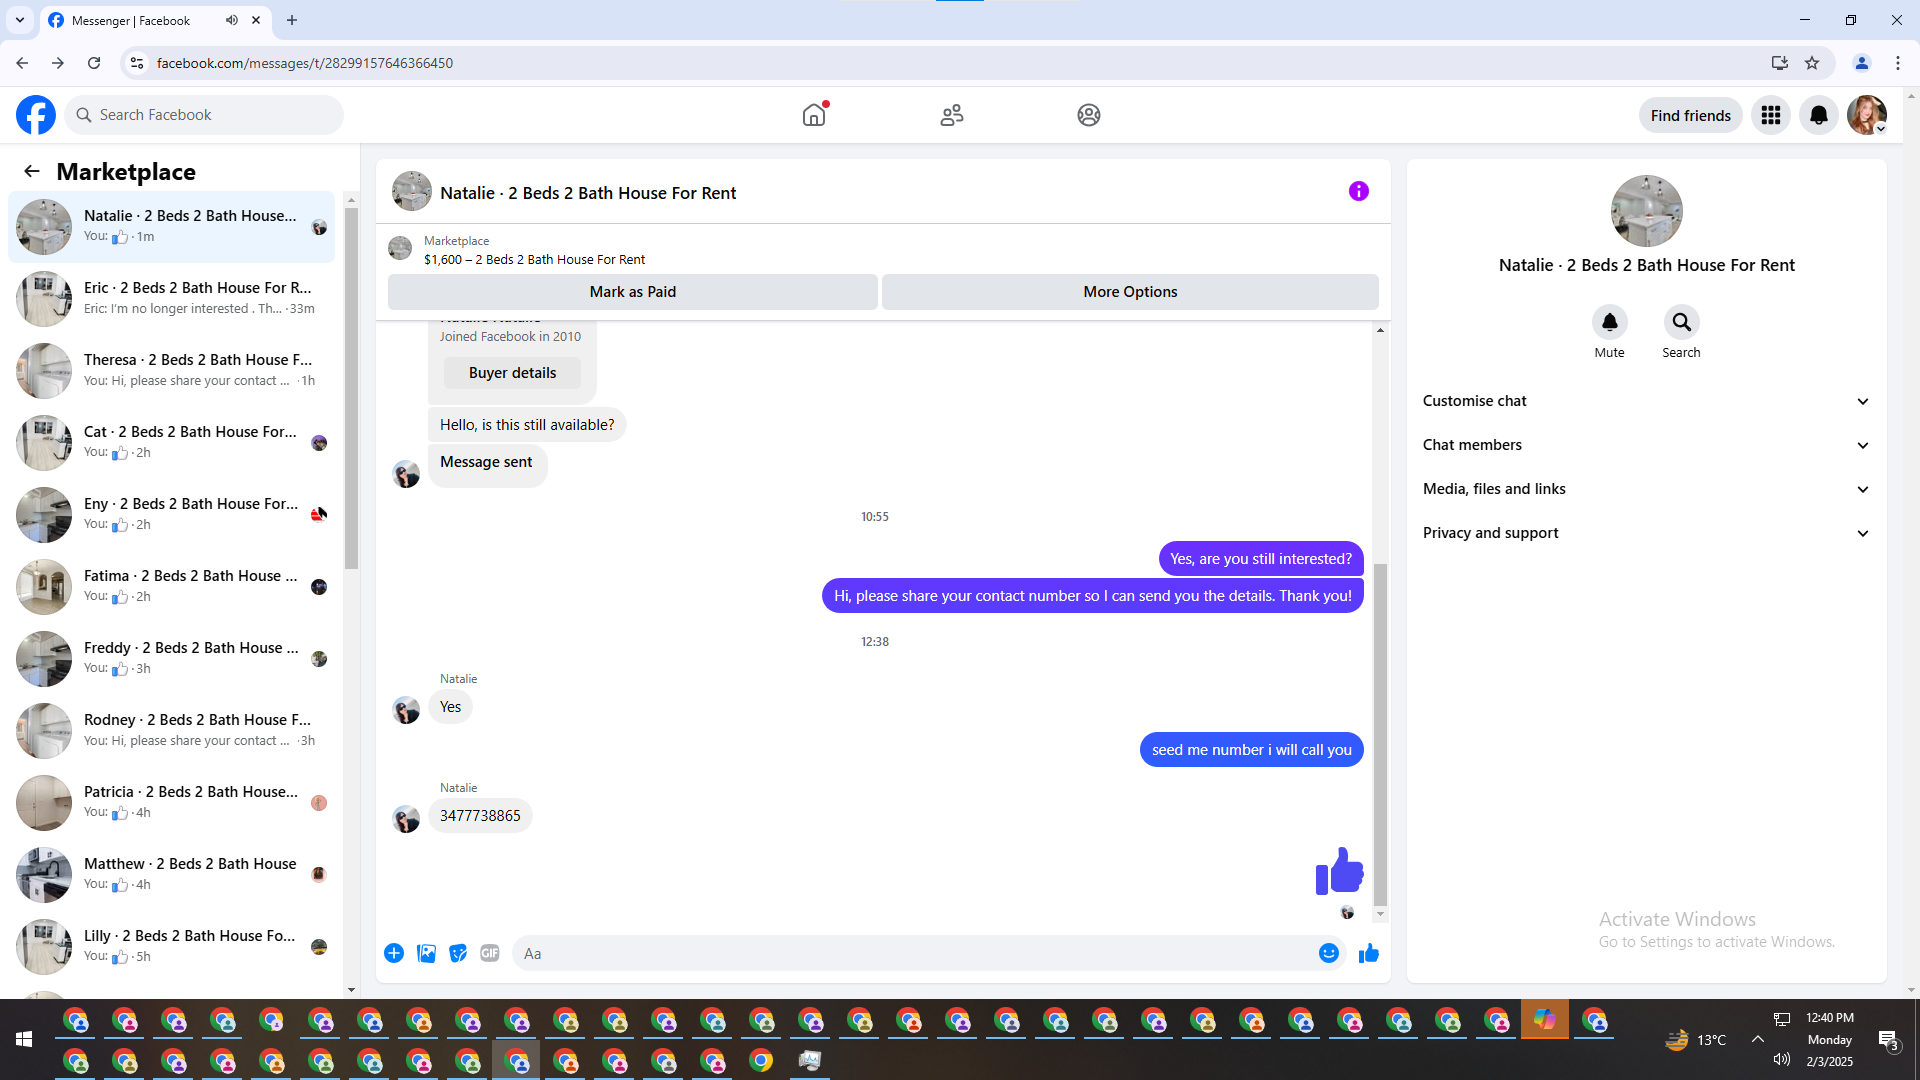This screenshot has width=1920, height=1080.
Task: Bookmark this page with star icon
Action: (1812, 63)
